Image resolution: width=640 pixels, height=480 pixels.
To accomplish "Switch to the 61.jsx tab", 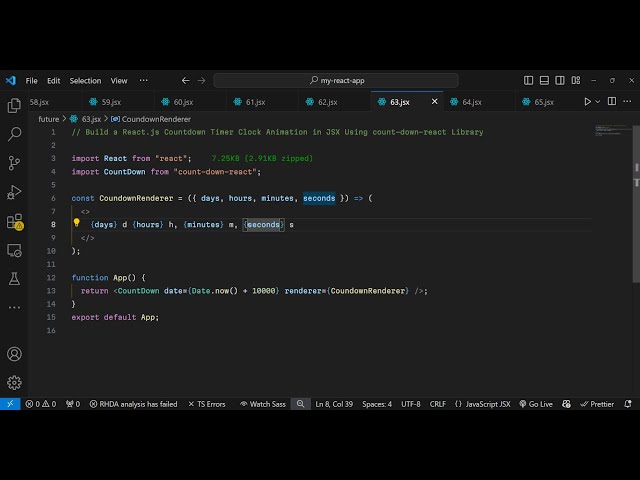I will click(255, 101).
